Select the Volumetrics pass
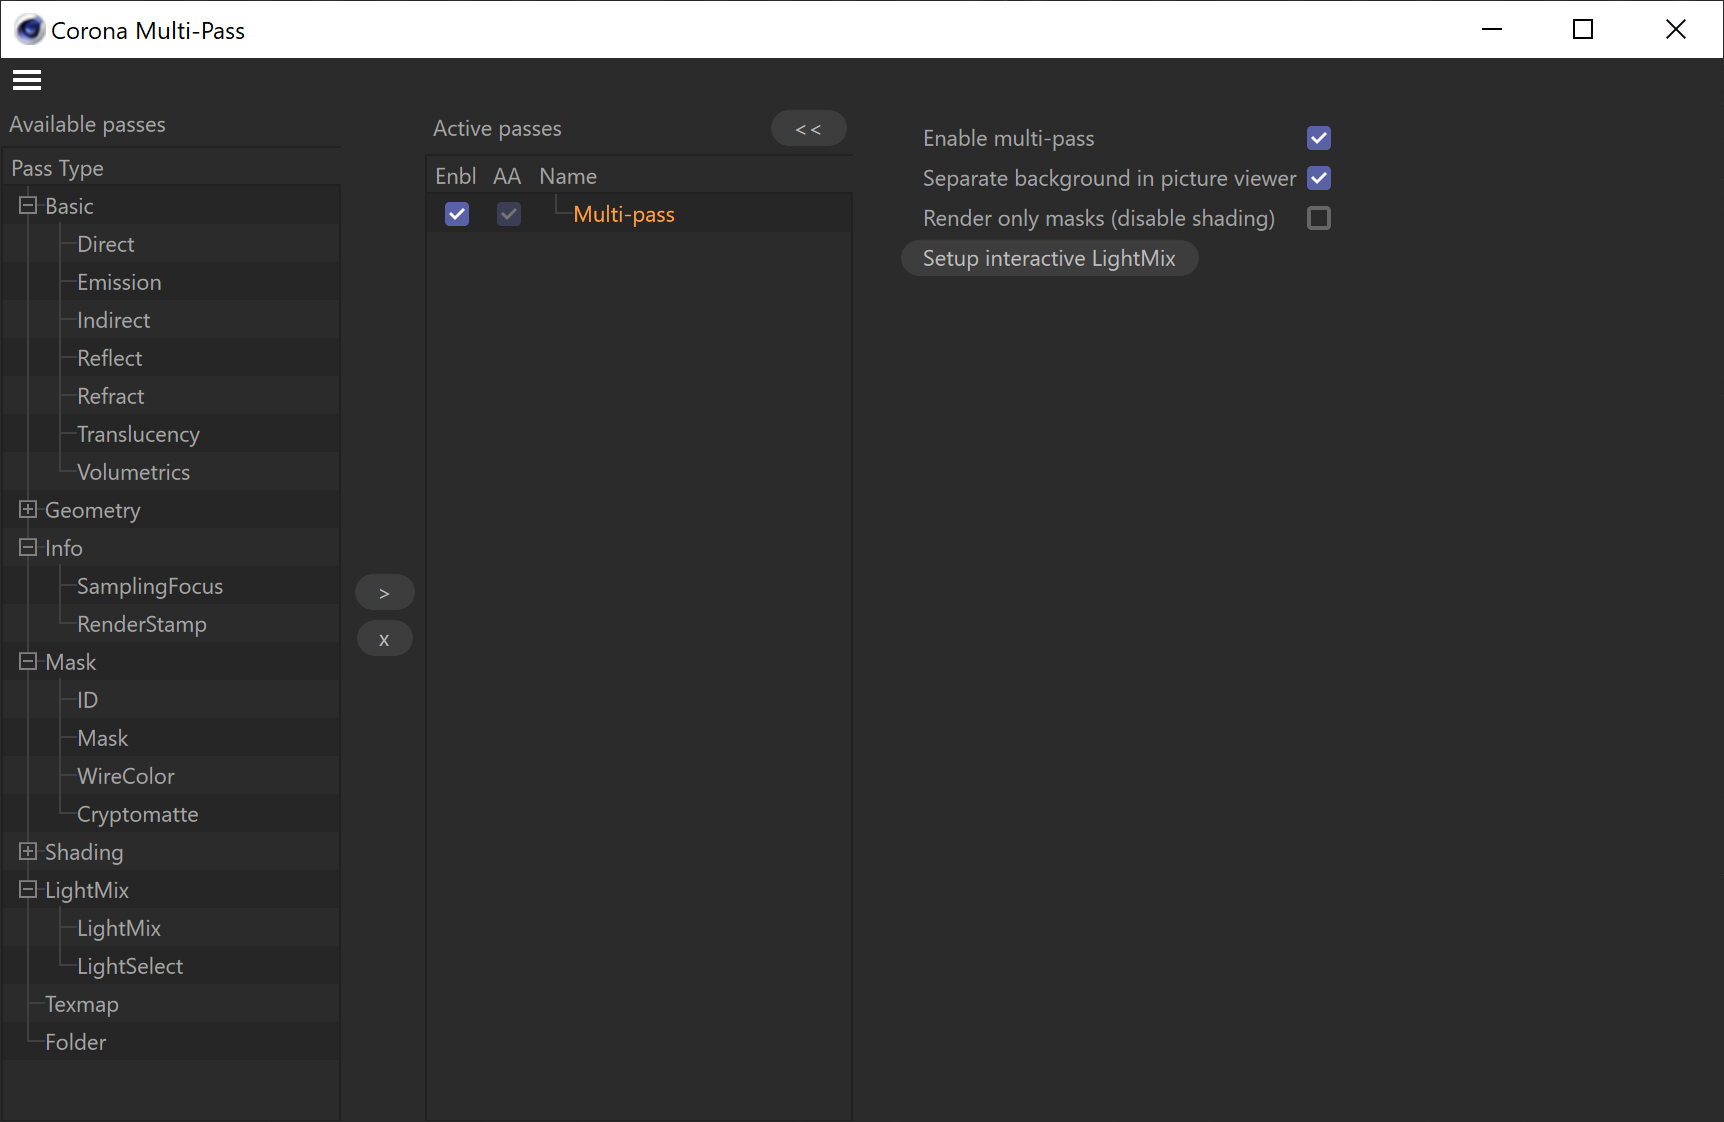This screenshot has height=1122, width=1724. [x=133, y=472]
